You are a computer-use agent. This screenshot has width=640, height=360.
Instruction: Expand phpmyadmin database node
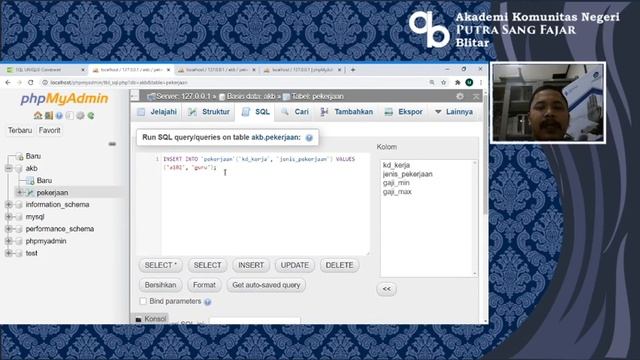(9, 241)
